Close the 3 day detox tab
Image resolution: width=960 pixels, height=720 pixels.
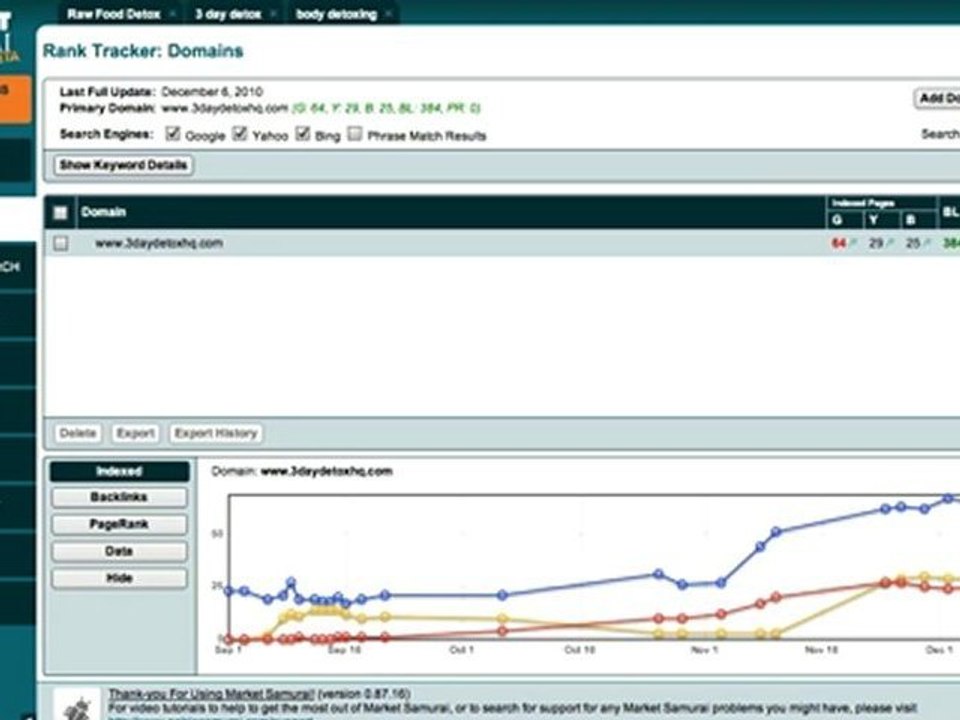(x=273, y=13)
